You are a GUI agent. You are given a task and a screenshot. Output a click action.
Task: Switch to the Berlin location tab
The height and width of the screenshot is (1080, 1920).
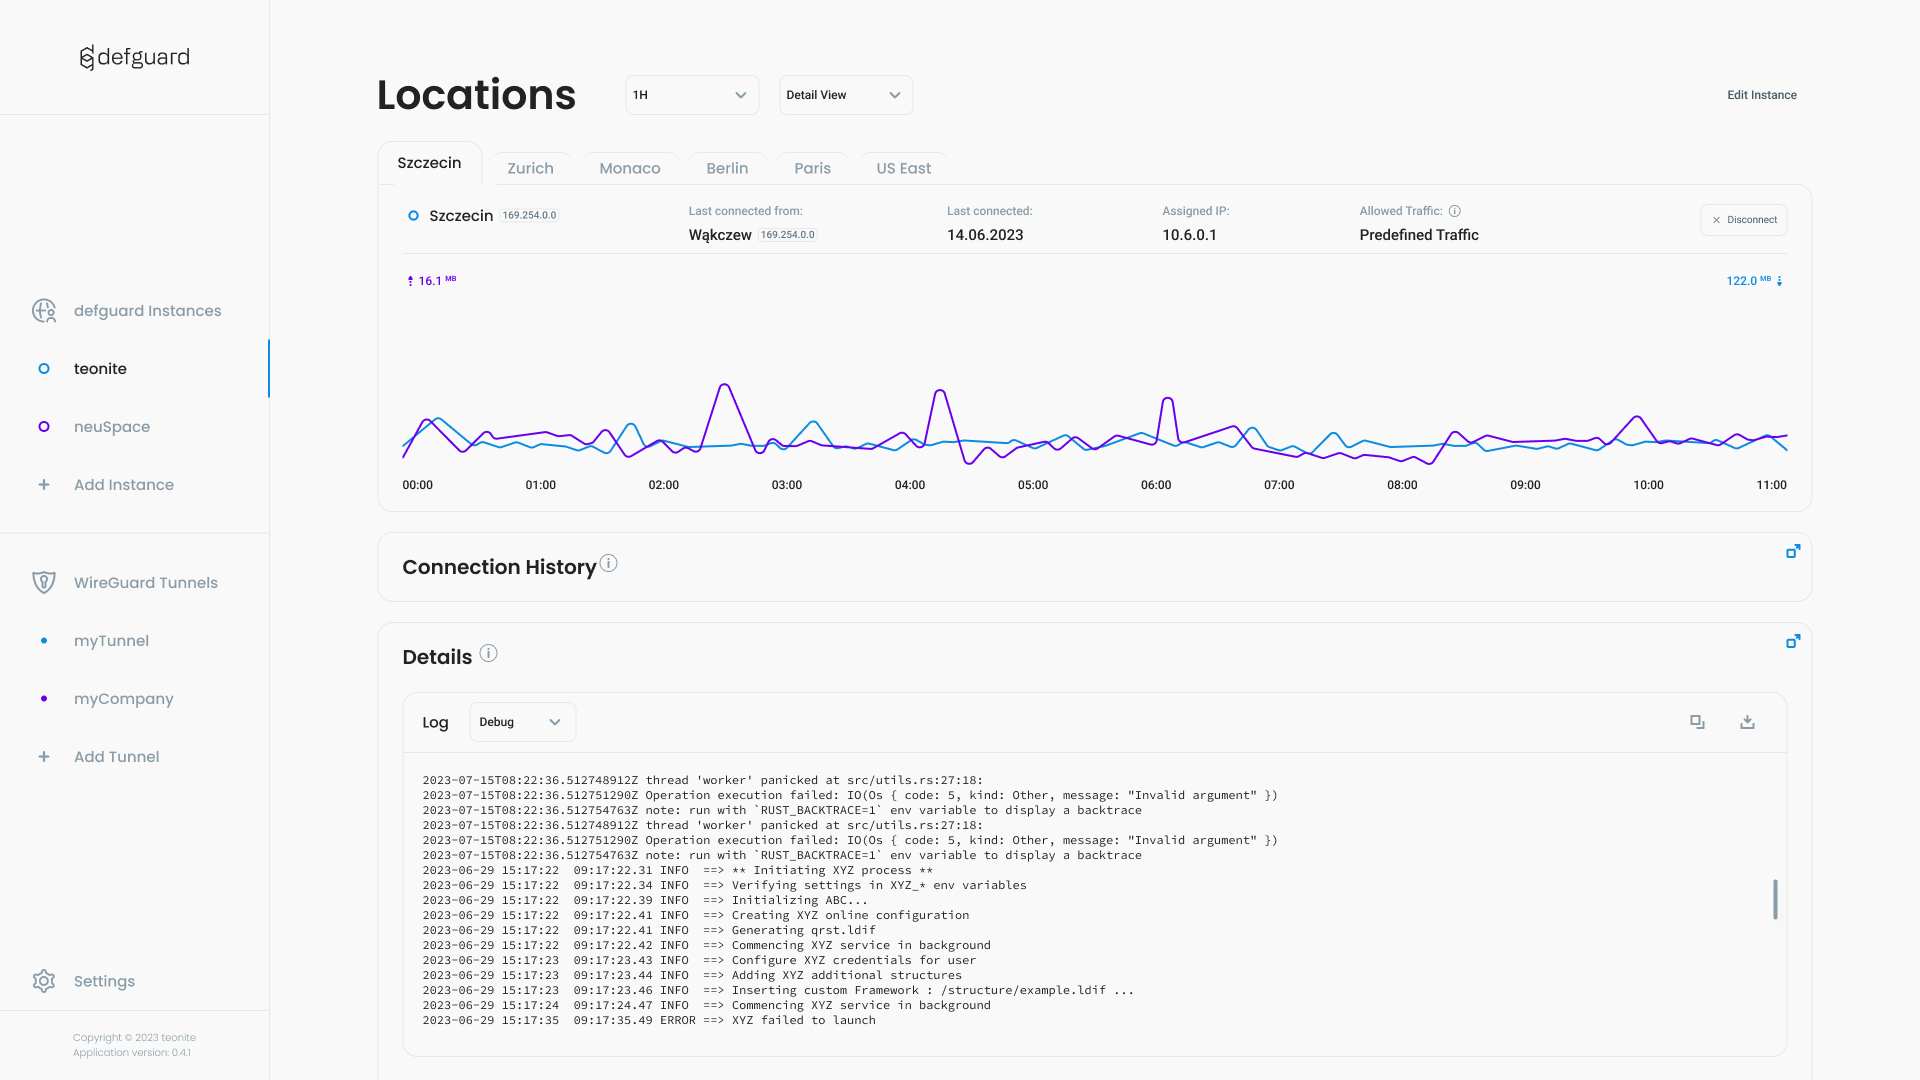(727, 167)
